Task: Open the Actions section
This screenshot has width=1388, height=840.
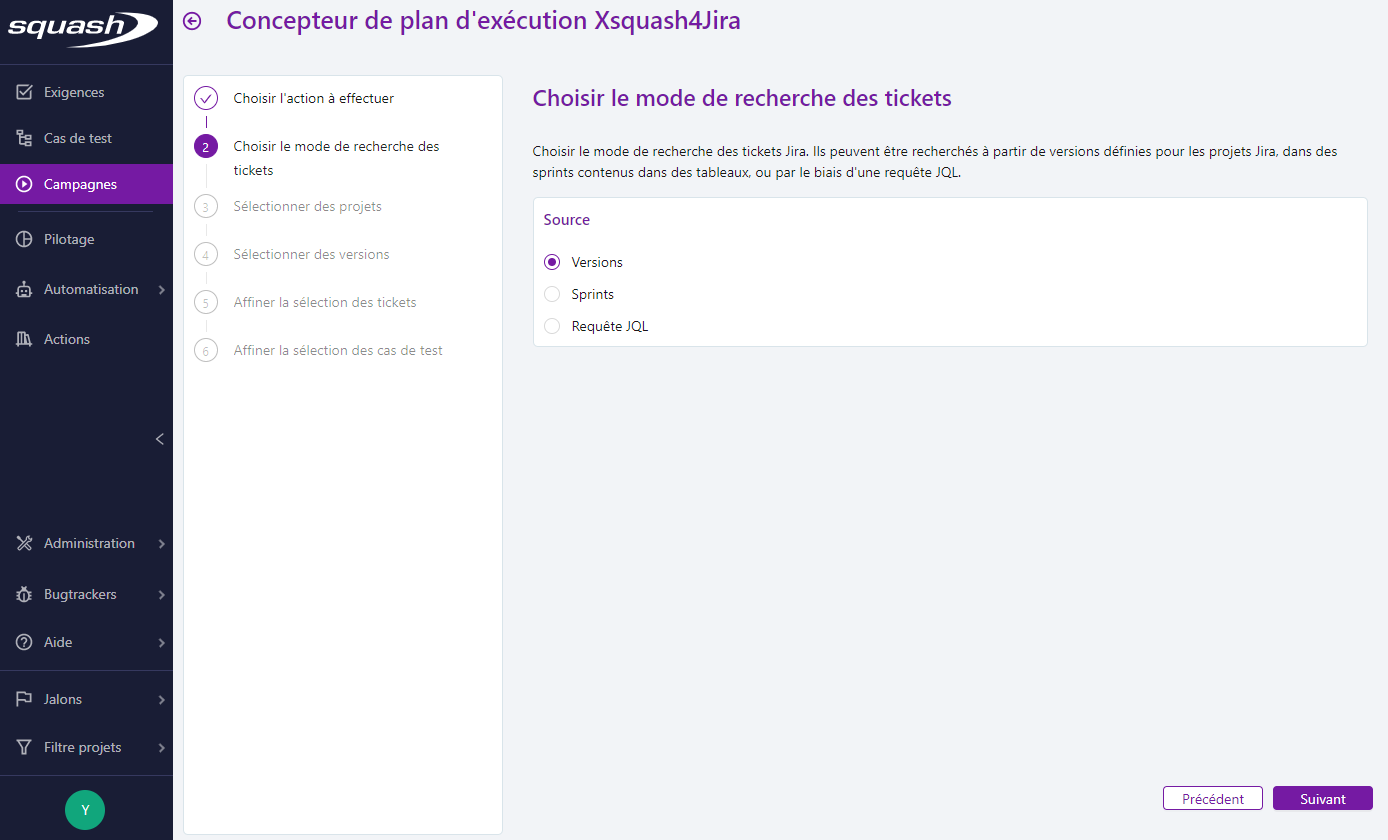Action: click(66, 338)
